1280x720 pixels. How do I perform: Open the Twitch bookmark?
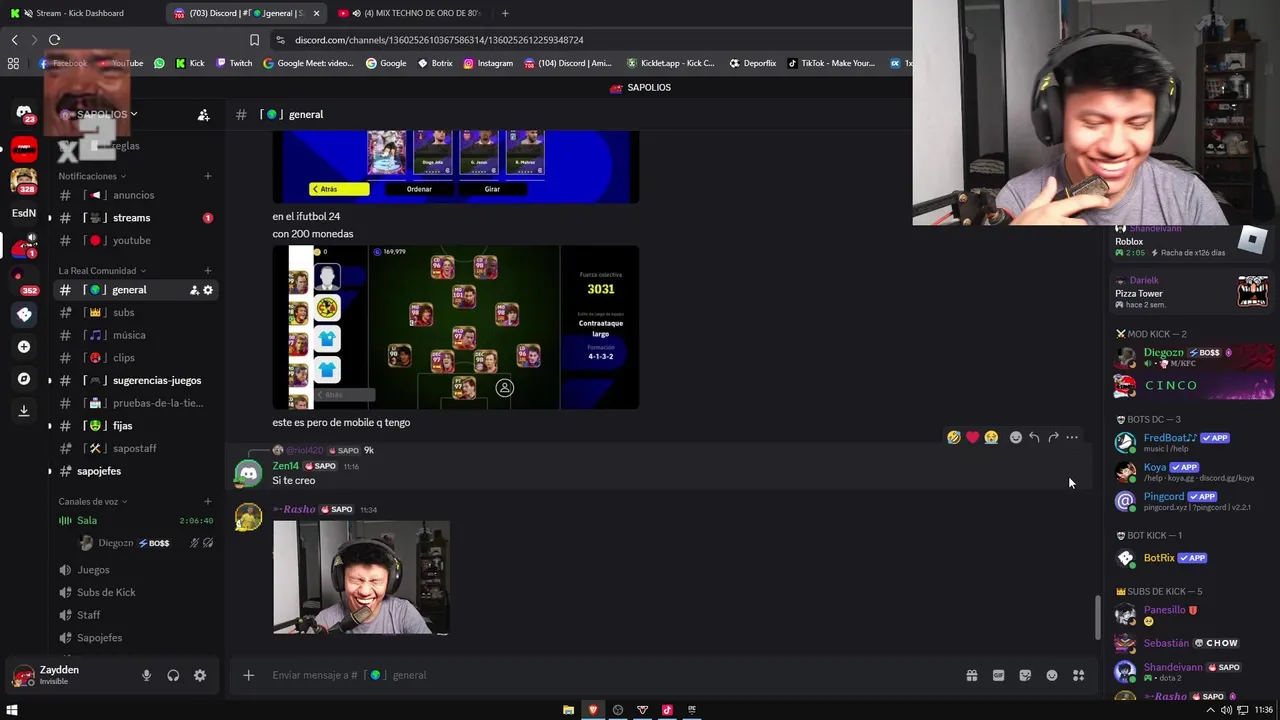point(234,63)
